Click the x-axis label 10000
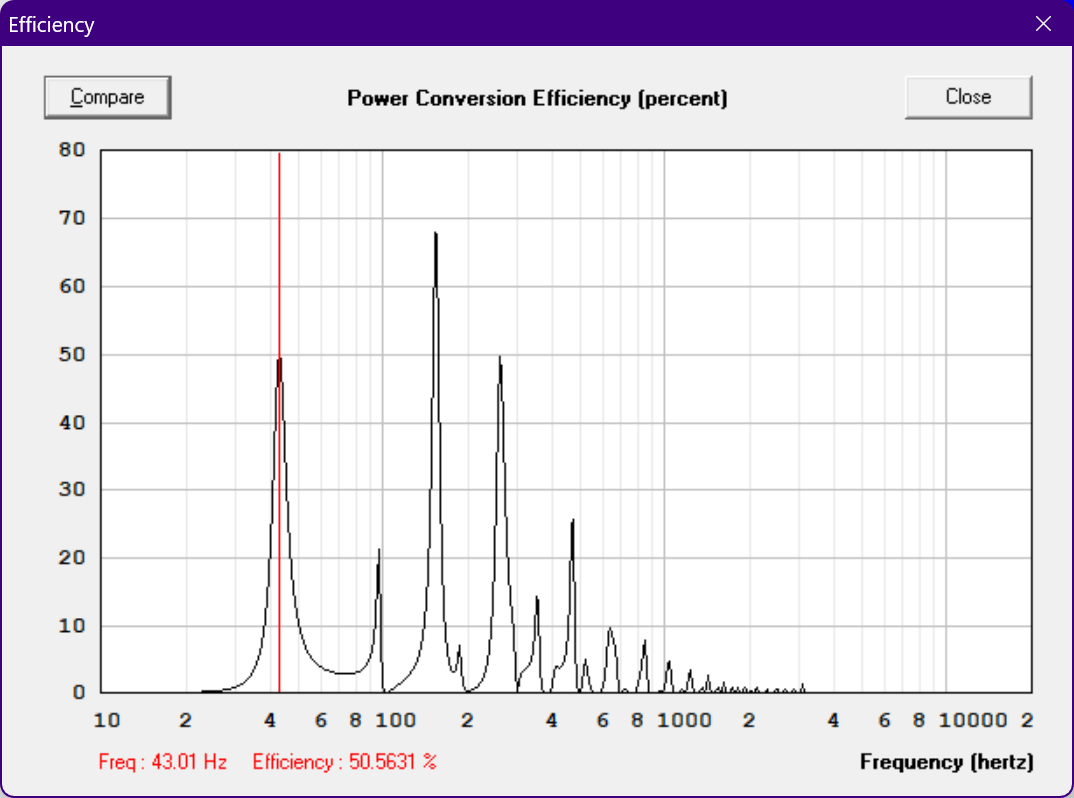The height and width of the screenshot is (798, 1074). coord(973,721)
